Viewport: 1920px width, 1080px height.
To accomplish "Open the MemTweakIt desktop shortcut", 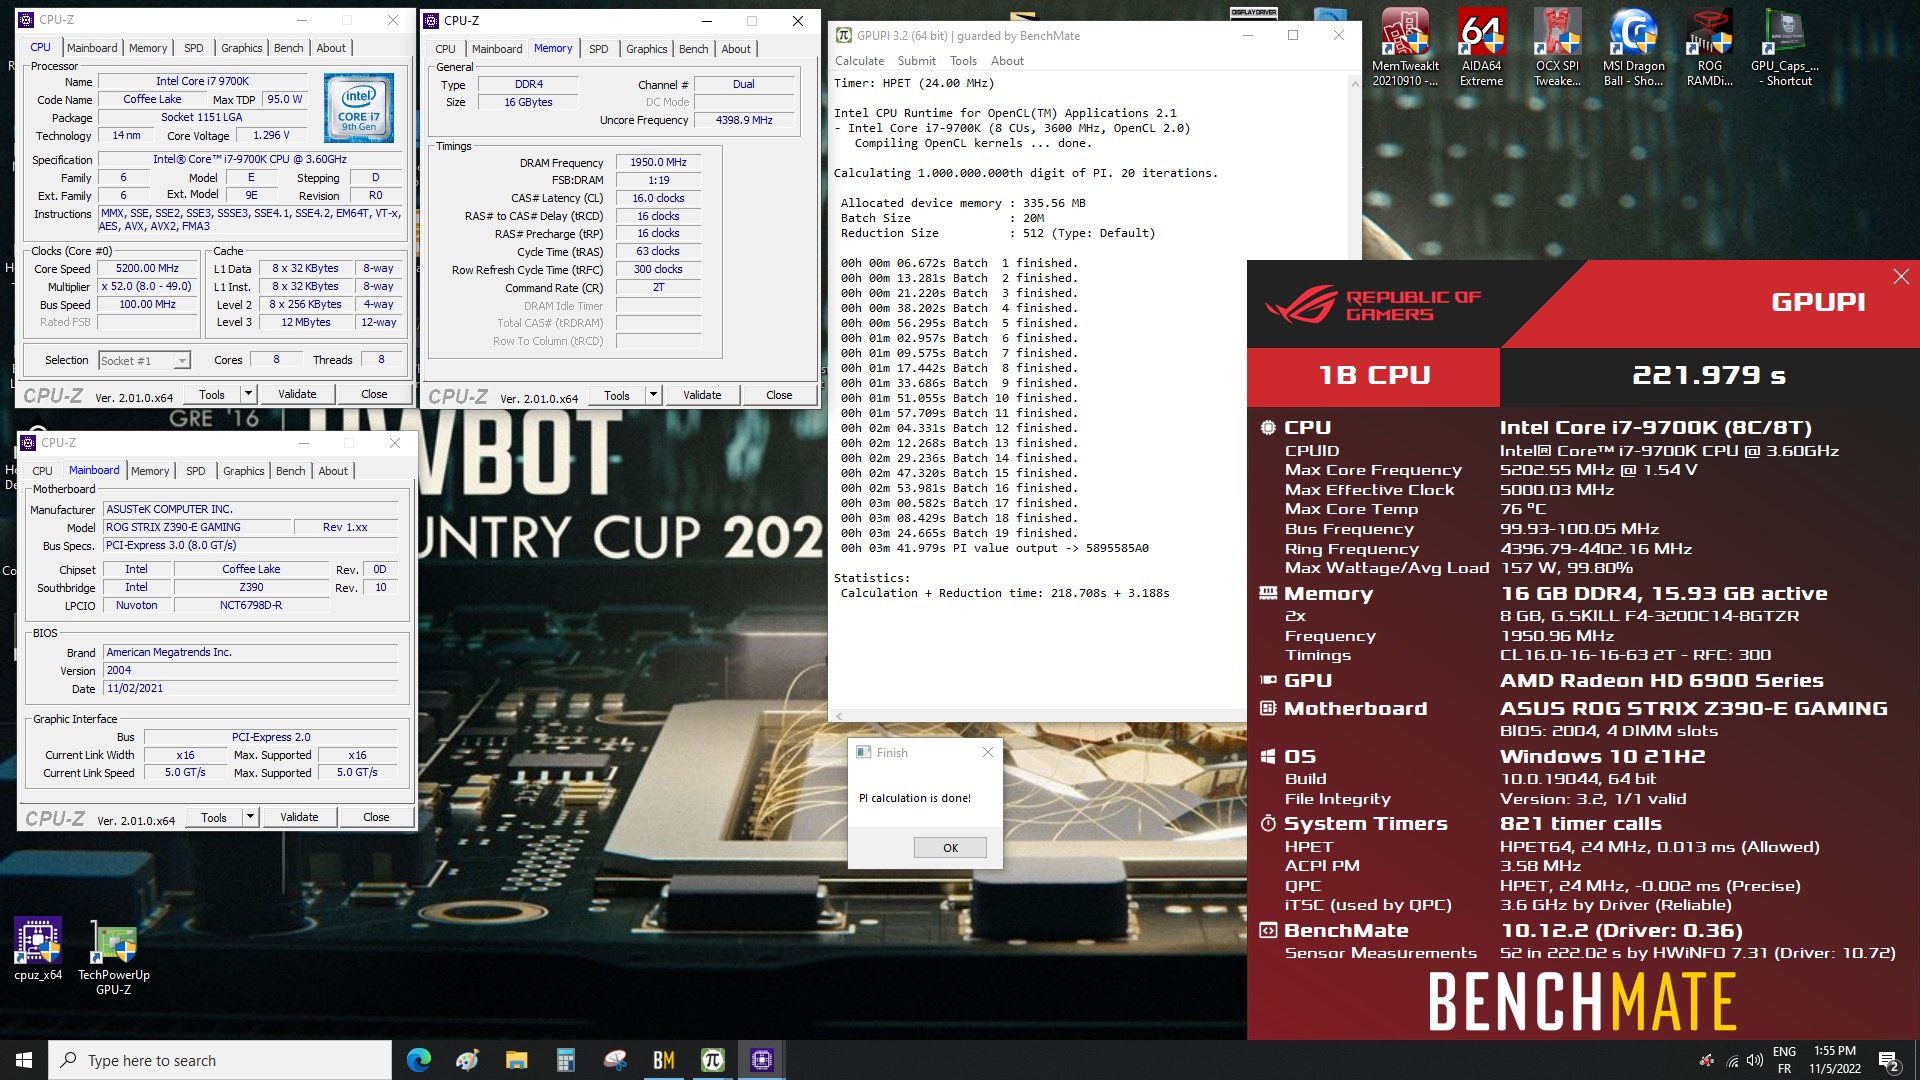I will point(1405,47).
